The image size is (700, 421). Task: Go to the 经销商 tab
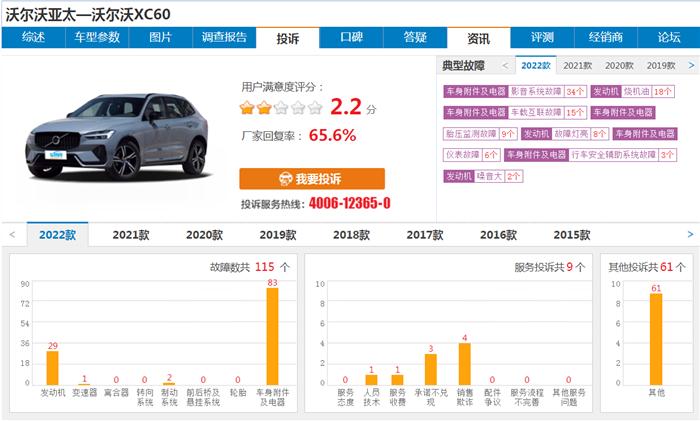point(606,38)
